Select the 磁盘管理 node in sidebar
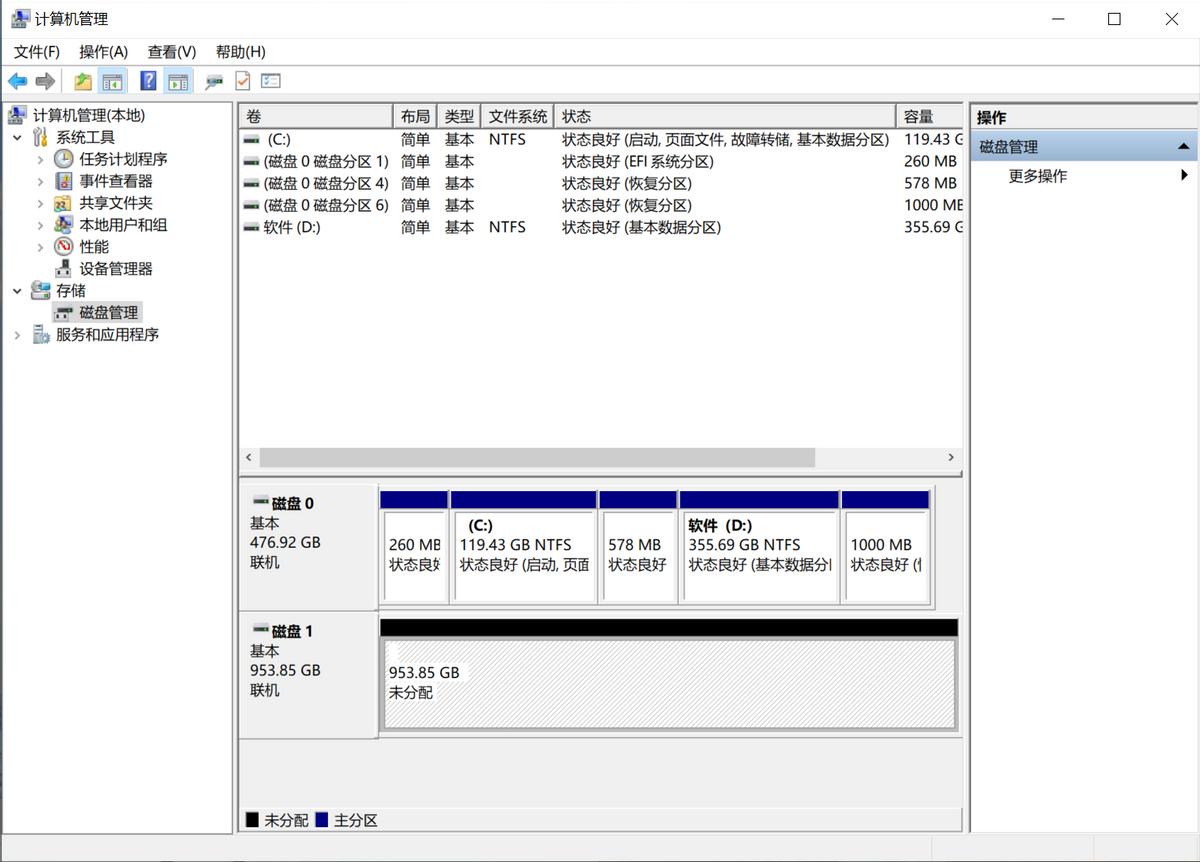This screenshot has height=862, width=1200. 108,312
